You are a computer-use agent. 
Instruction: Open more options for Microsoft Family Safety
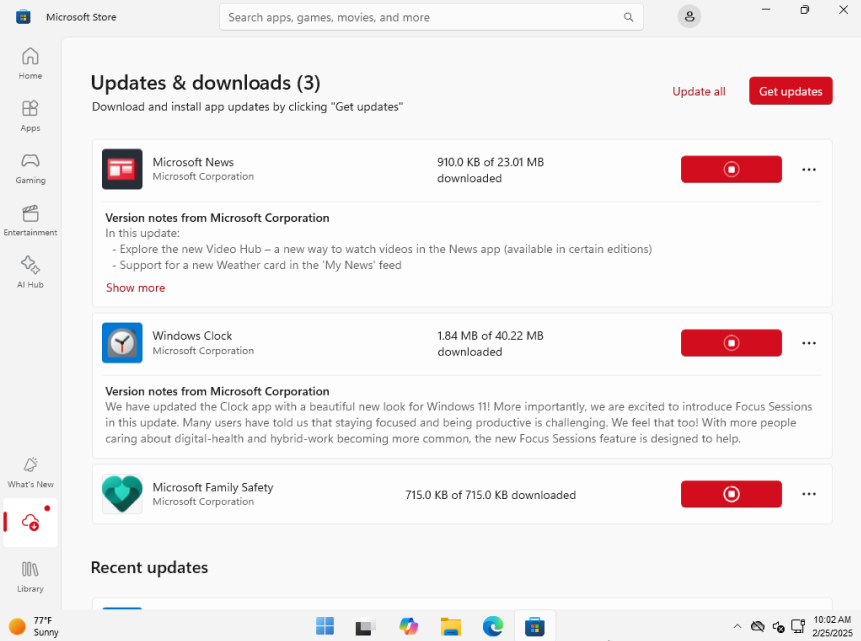pyautogui.click(x=809, y=494)
